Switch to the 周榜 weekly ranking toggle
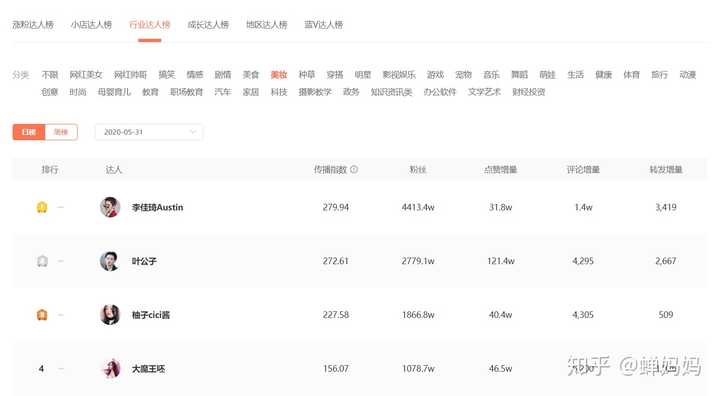The width and height of the screenshot is (720, 396). (61, 132)
